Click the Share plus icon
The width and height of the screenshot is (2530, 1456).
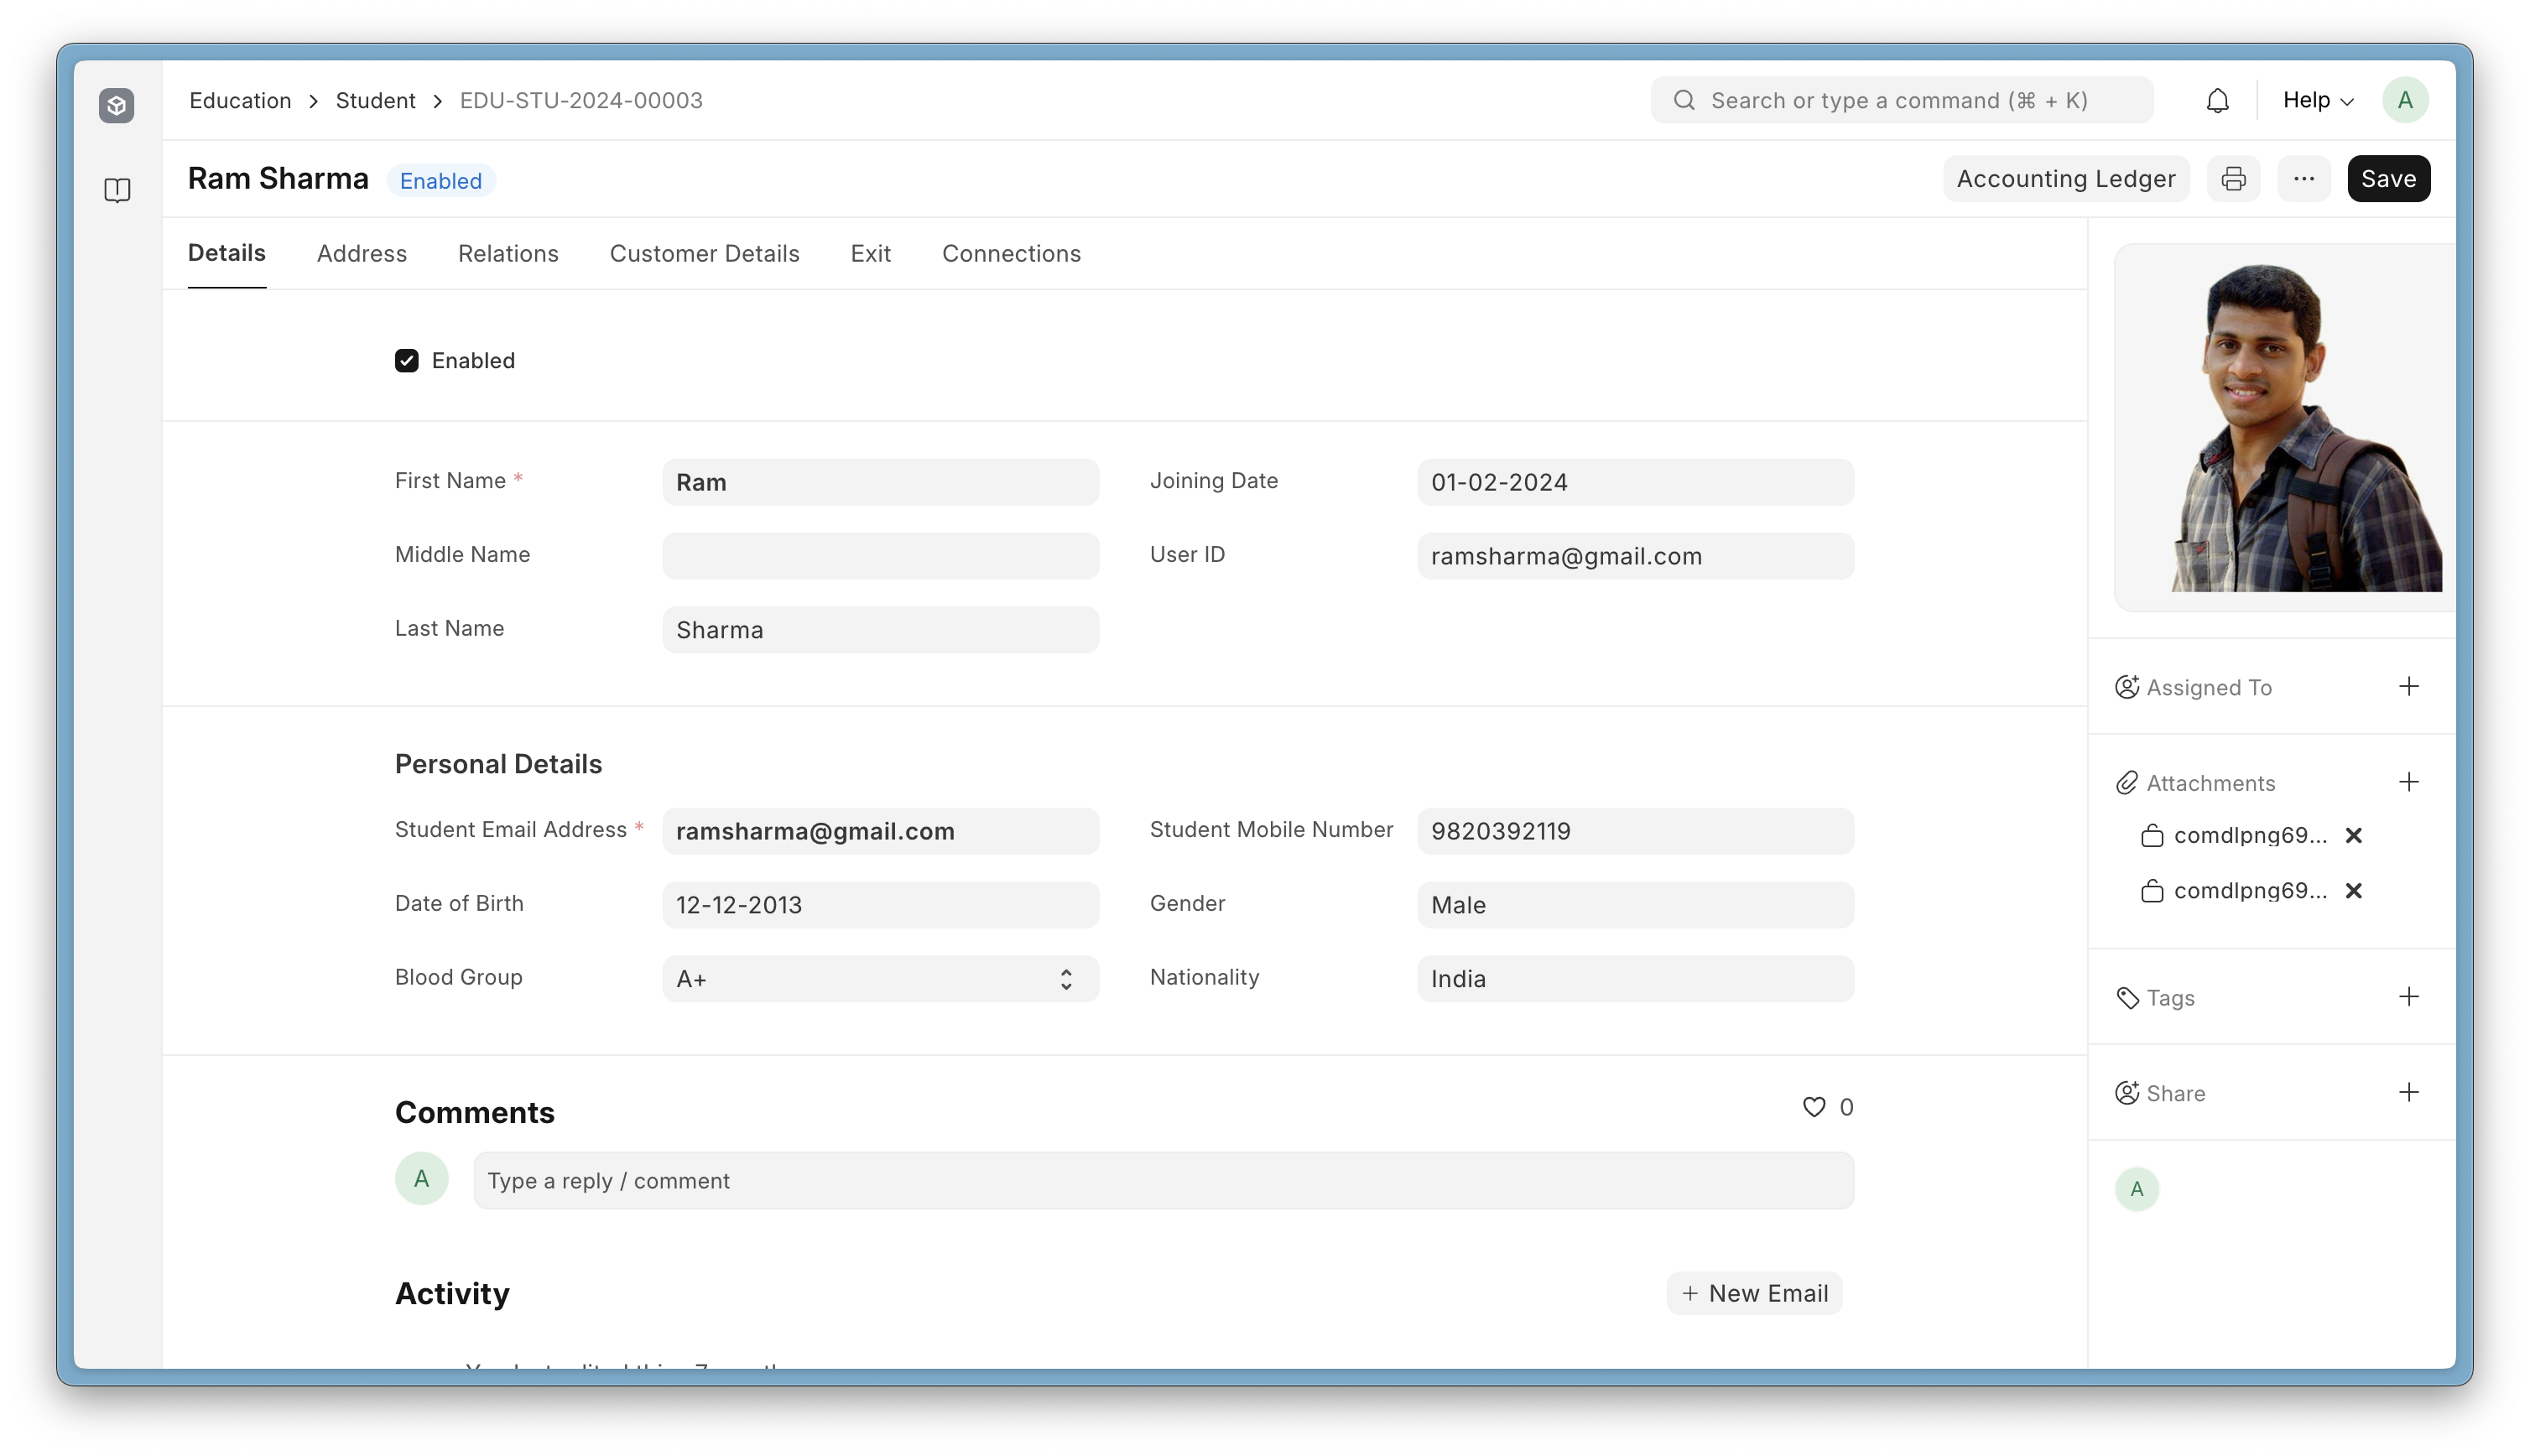point(2409,1092)
